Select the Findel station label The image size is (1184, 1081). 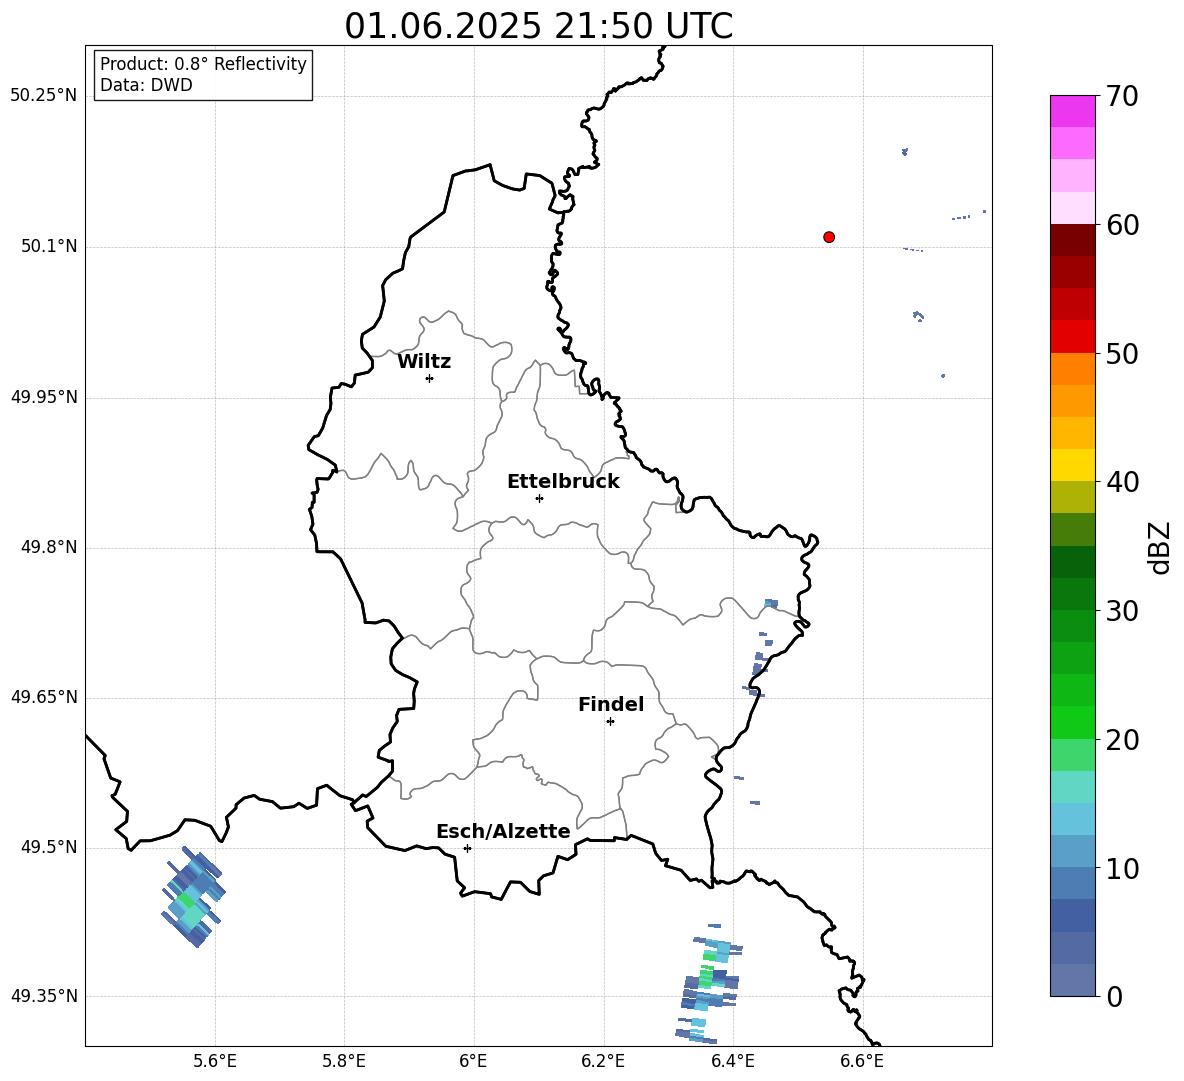pos(611,704)
